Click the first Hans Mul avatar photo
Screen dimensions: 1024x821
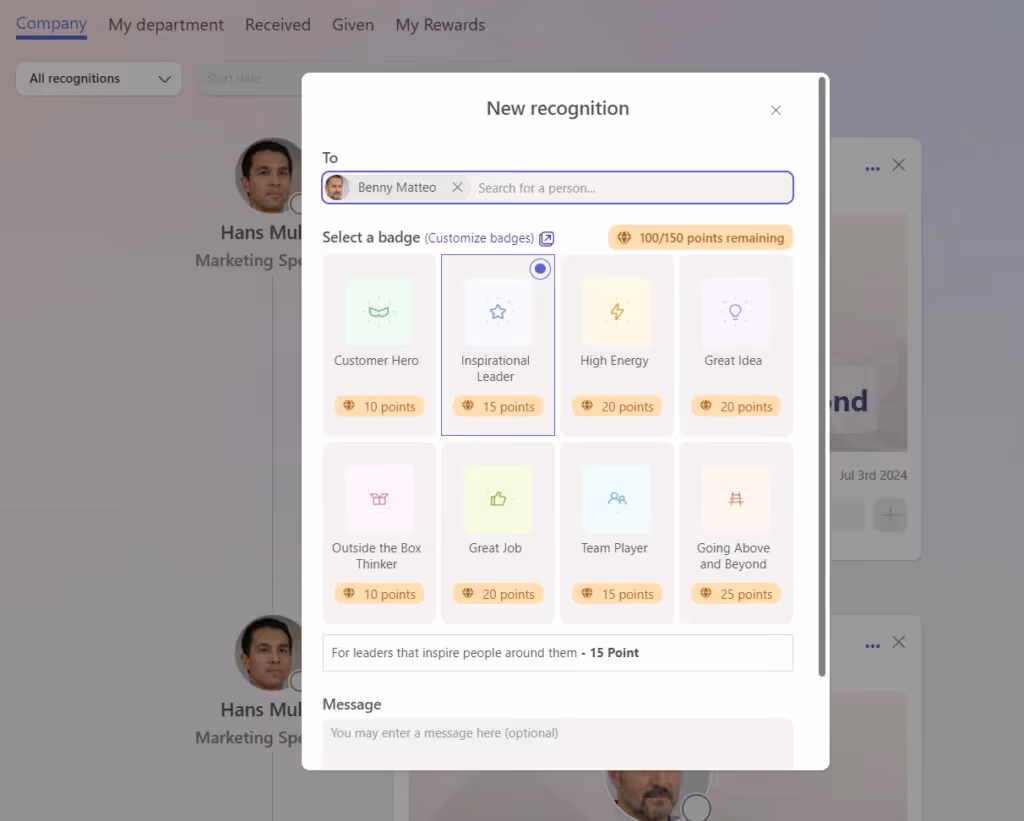(x=269, y=176)
